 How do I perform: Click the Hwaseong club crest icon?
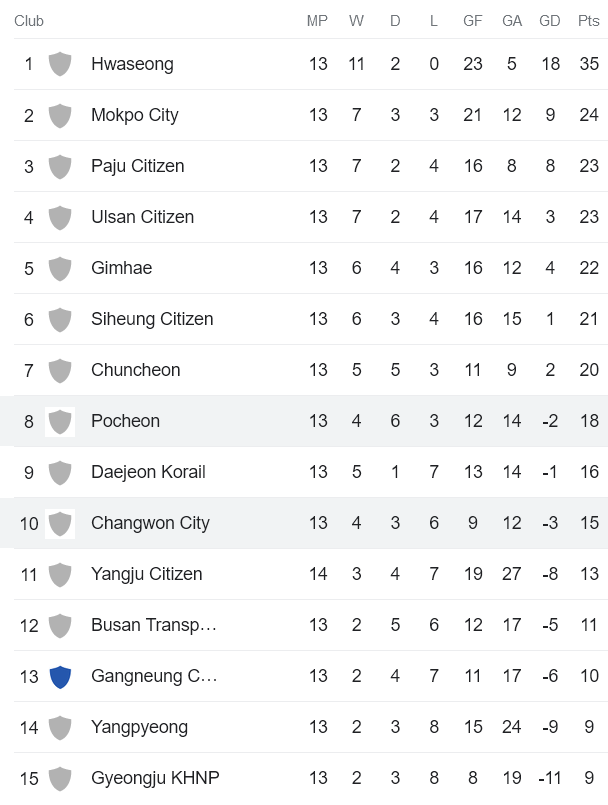click(60, 63)
